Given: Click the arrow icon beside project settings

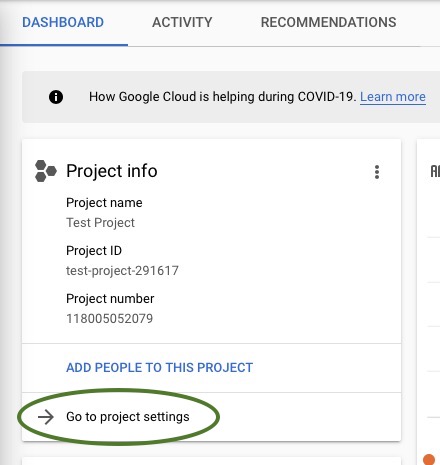Looking at the screenshot, I should pos(46,417).
